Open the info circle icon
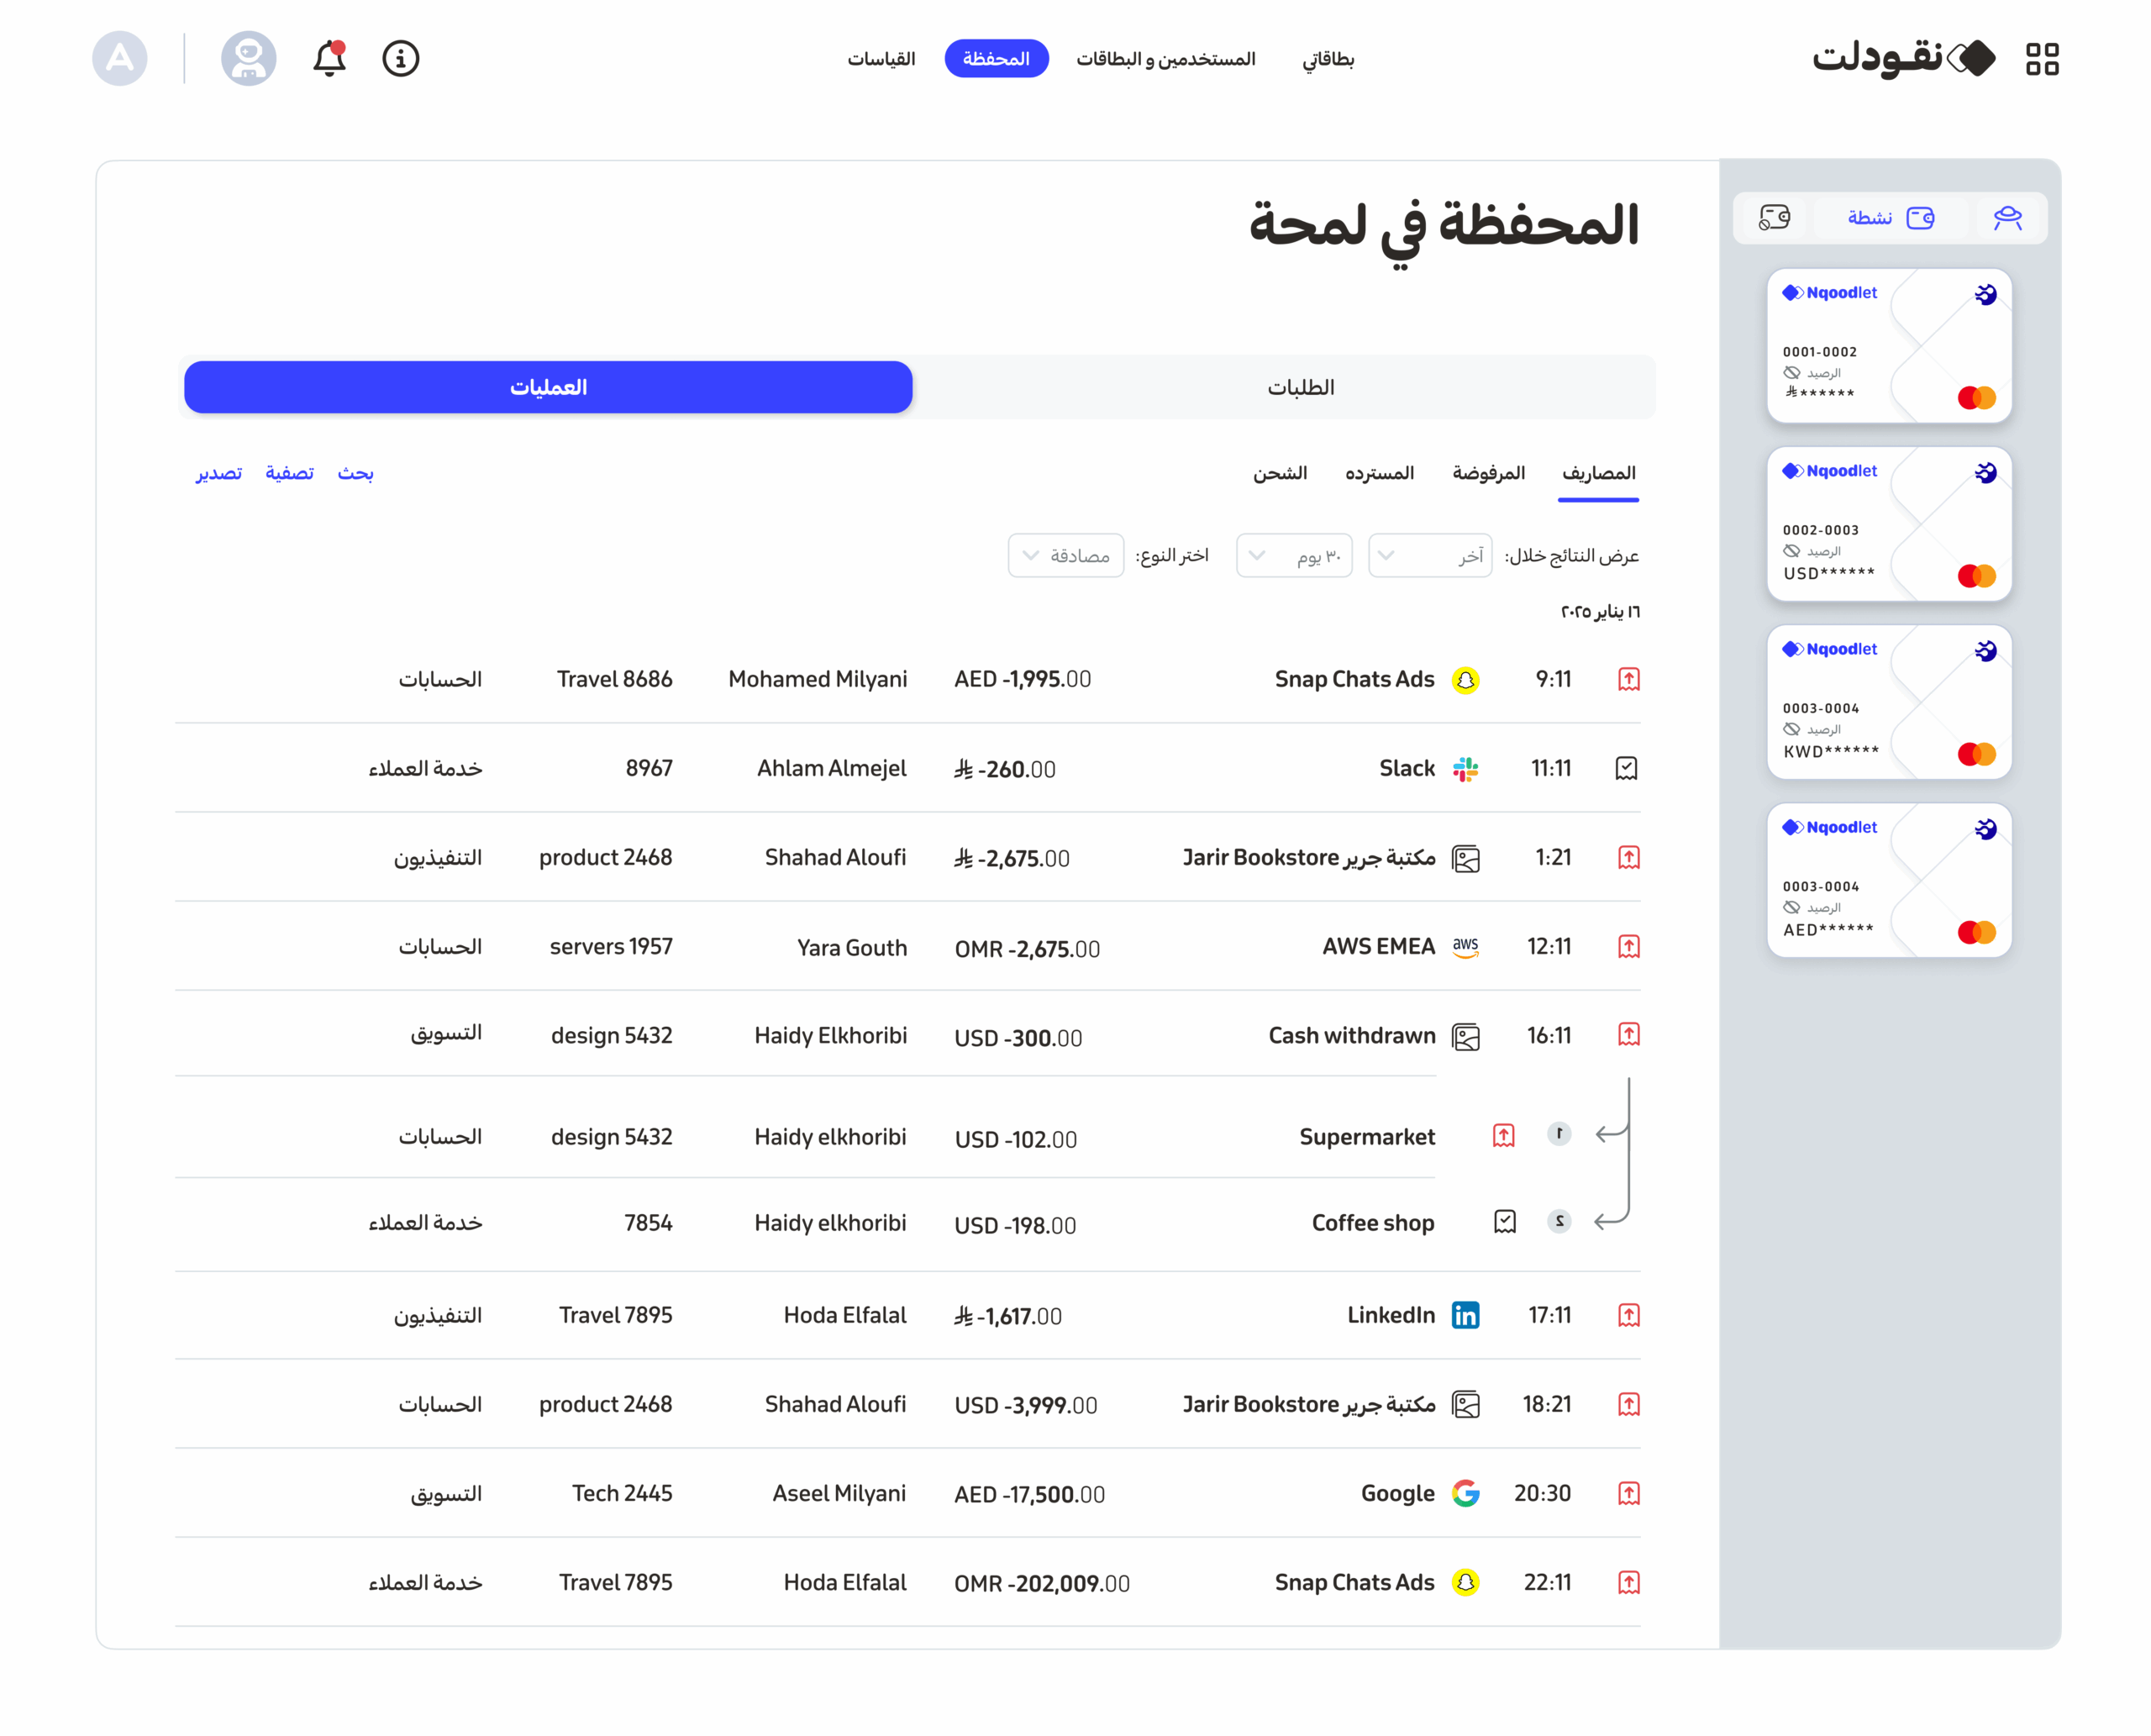This screenshot has width=2151, height=1736. [x=400, y=58]
